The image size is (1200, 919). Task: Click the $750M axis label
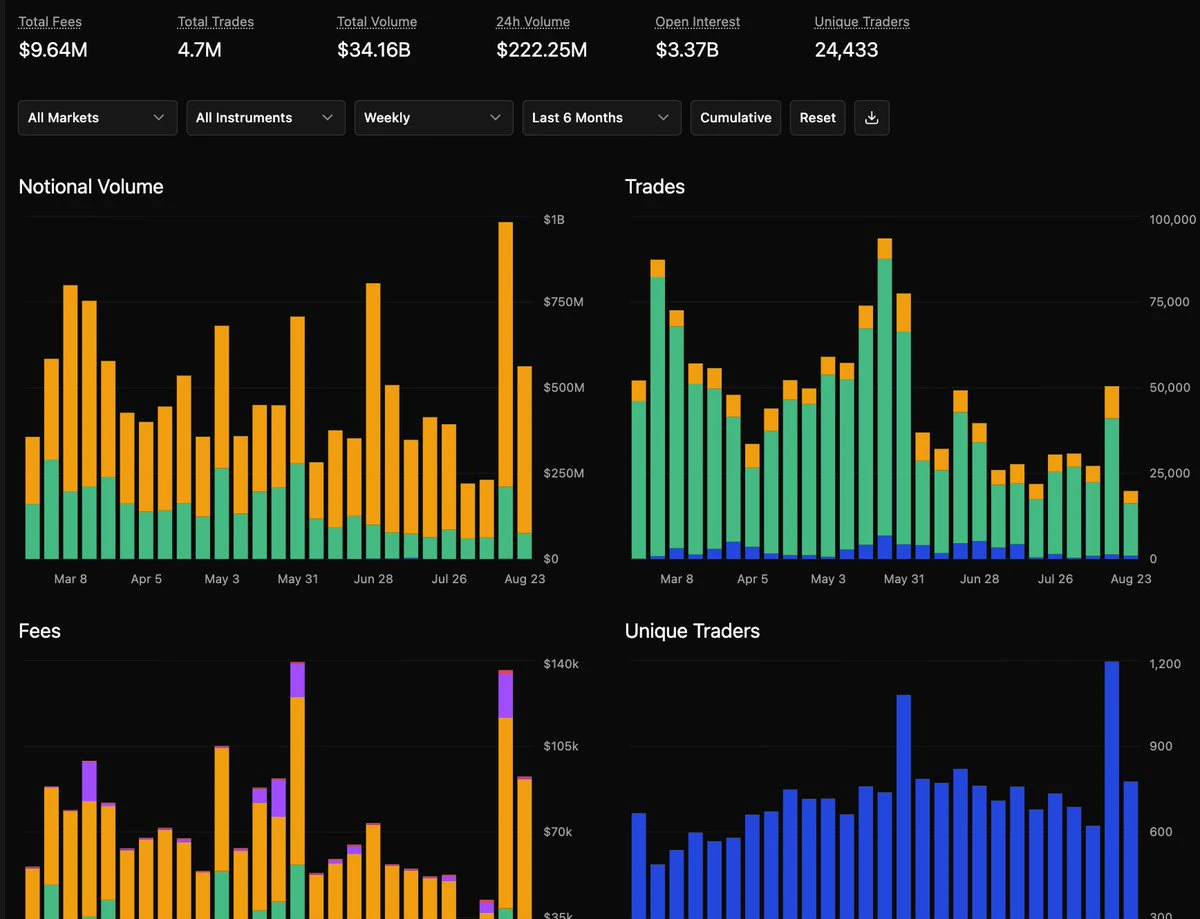563,302
